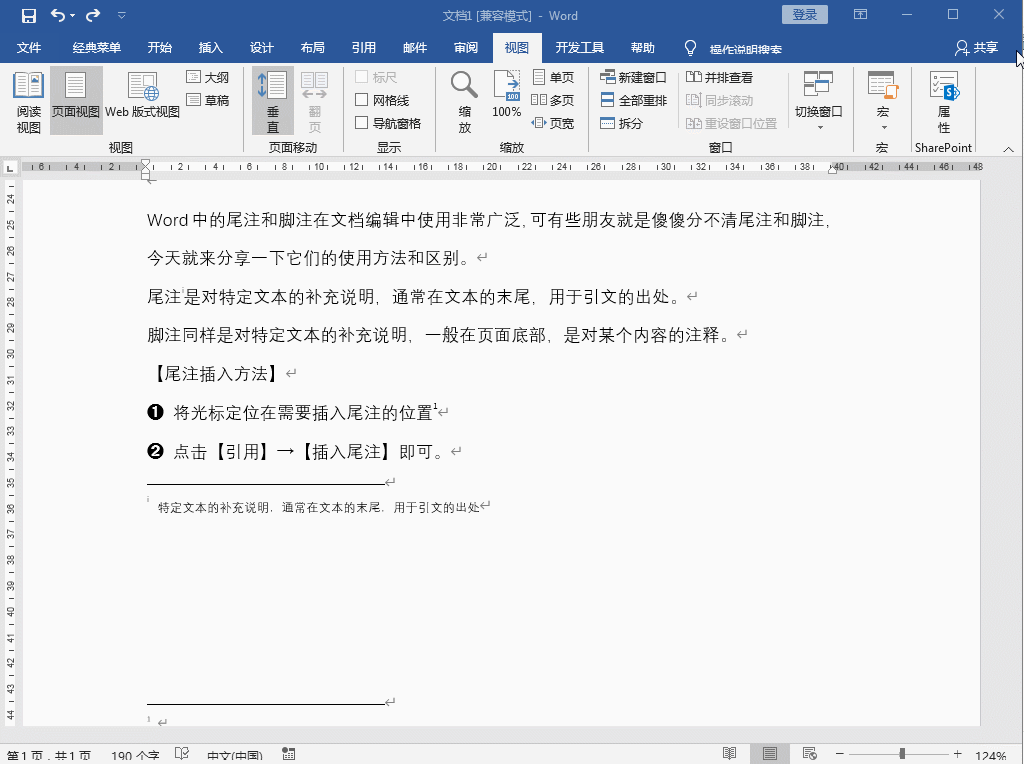1024x764 pixels.
Task: Redo the last action
Action: point(93,15)
